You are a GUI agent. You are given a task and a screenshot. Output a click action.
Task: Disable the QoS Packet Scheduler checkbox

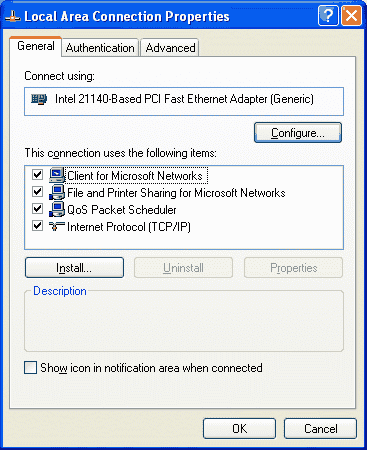point(37,209)
